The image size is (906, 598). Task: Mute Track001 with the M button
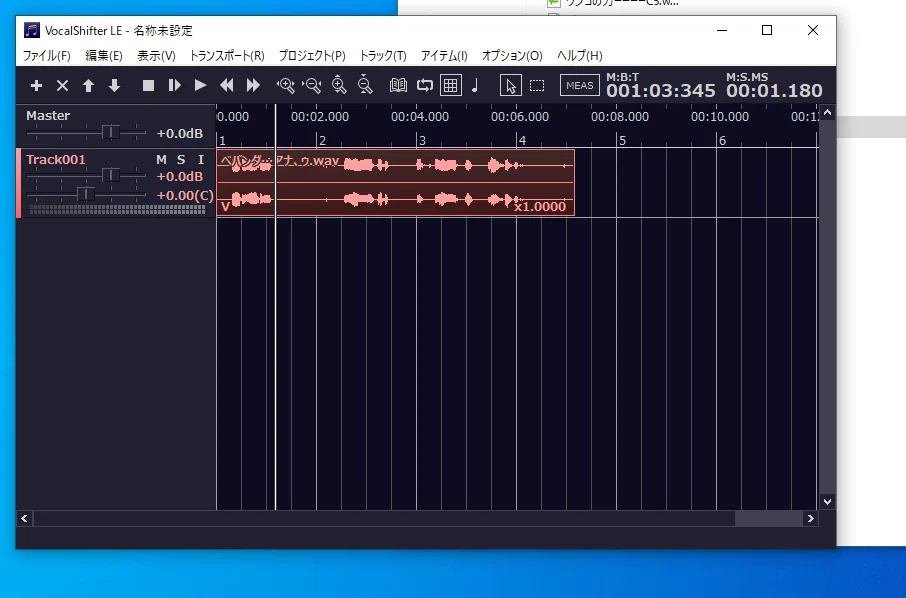point(161,159)
